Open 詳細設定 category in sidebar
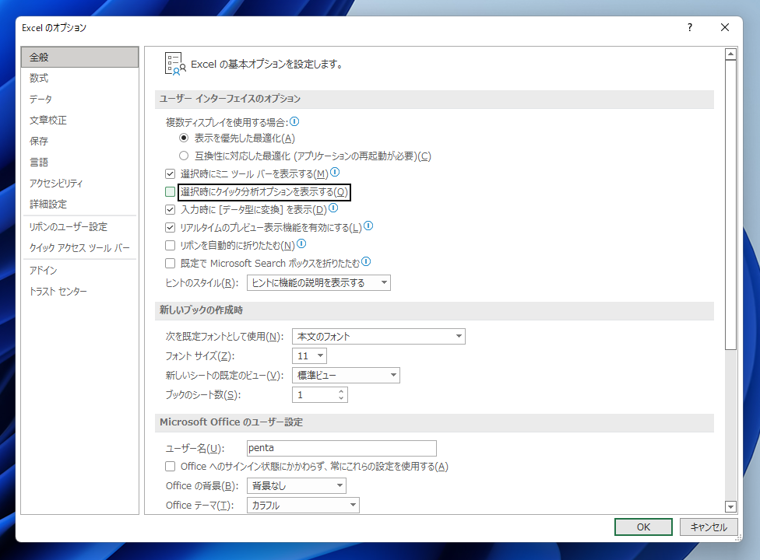Image resolution: width=760 pixels, height=560 pixels. (80, 204)
